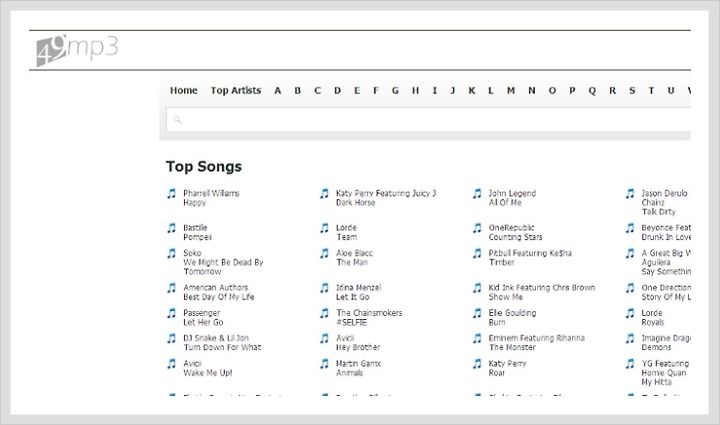Click music note icon beside Pharrell Williams
This screenshot has width=720, height=425.
click(x=171, y=194)
